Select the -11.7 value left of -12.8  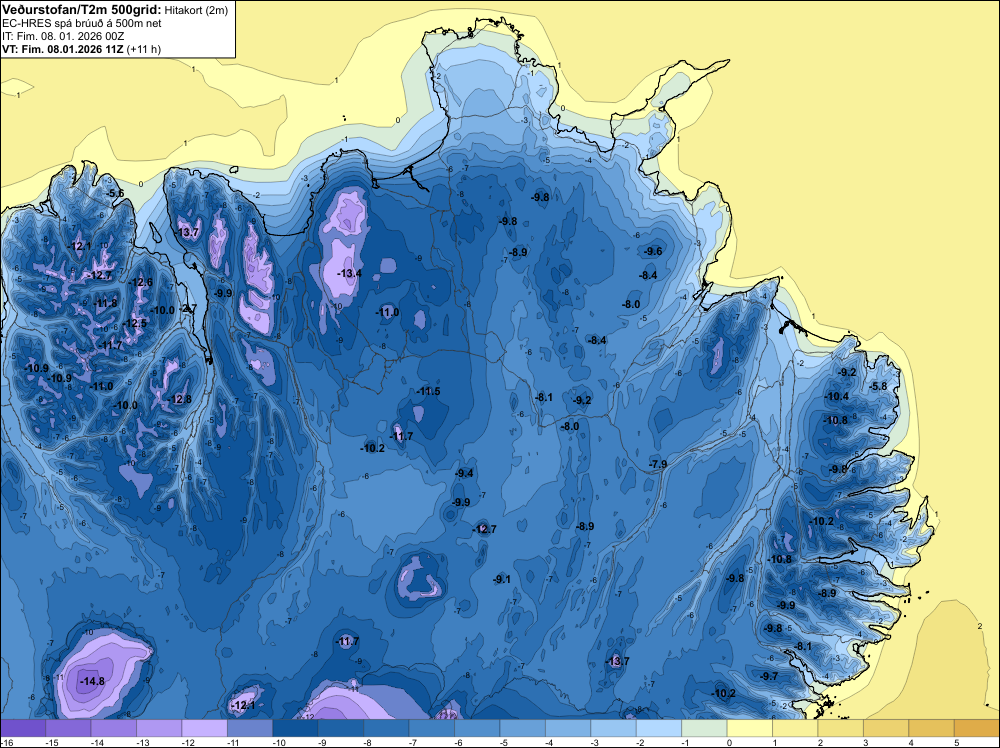110,346
